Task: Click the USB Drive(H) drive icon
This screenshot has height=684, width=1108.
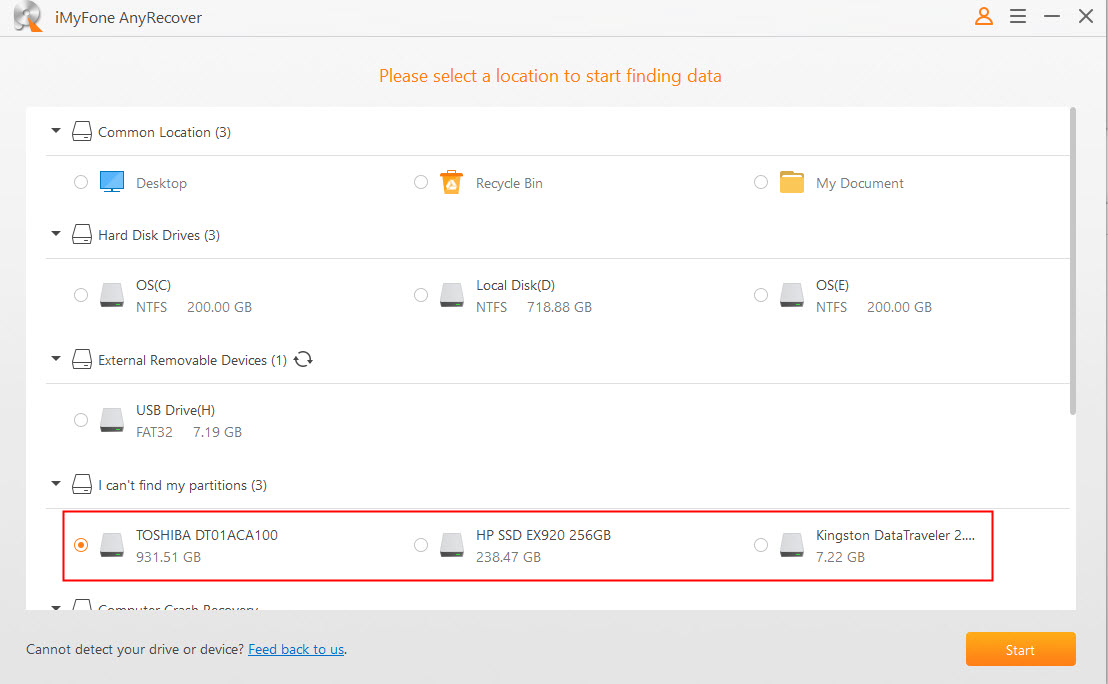Action: pos(112,420)
